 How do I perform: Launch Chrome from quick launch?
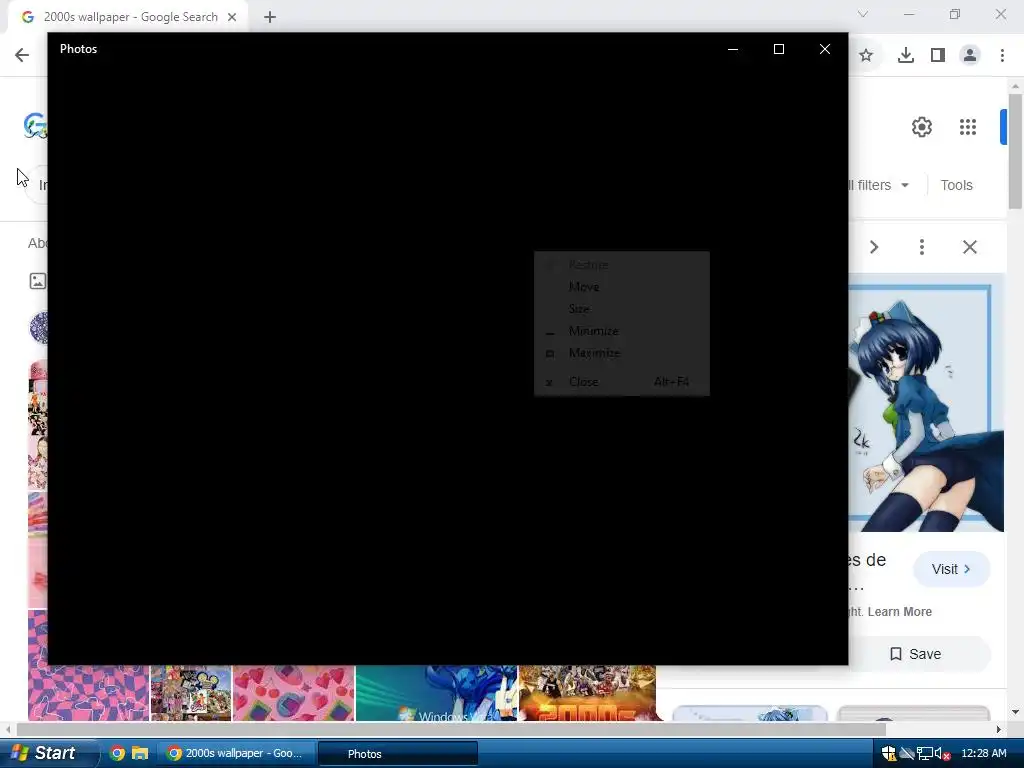(x=118, y=754)
